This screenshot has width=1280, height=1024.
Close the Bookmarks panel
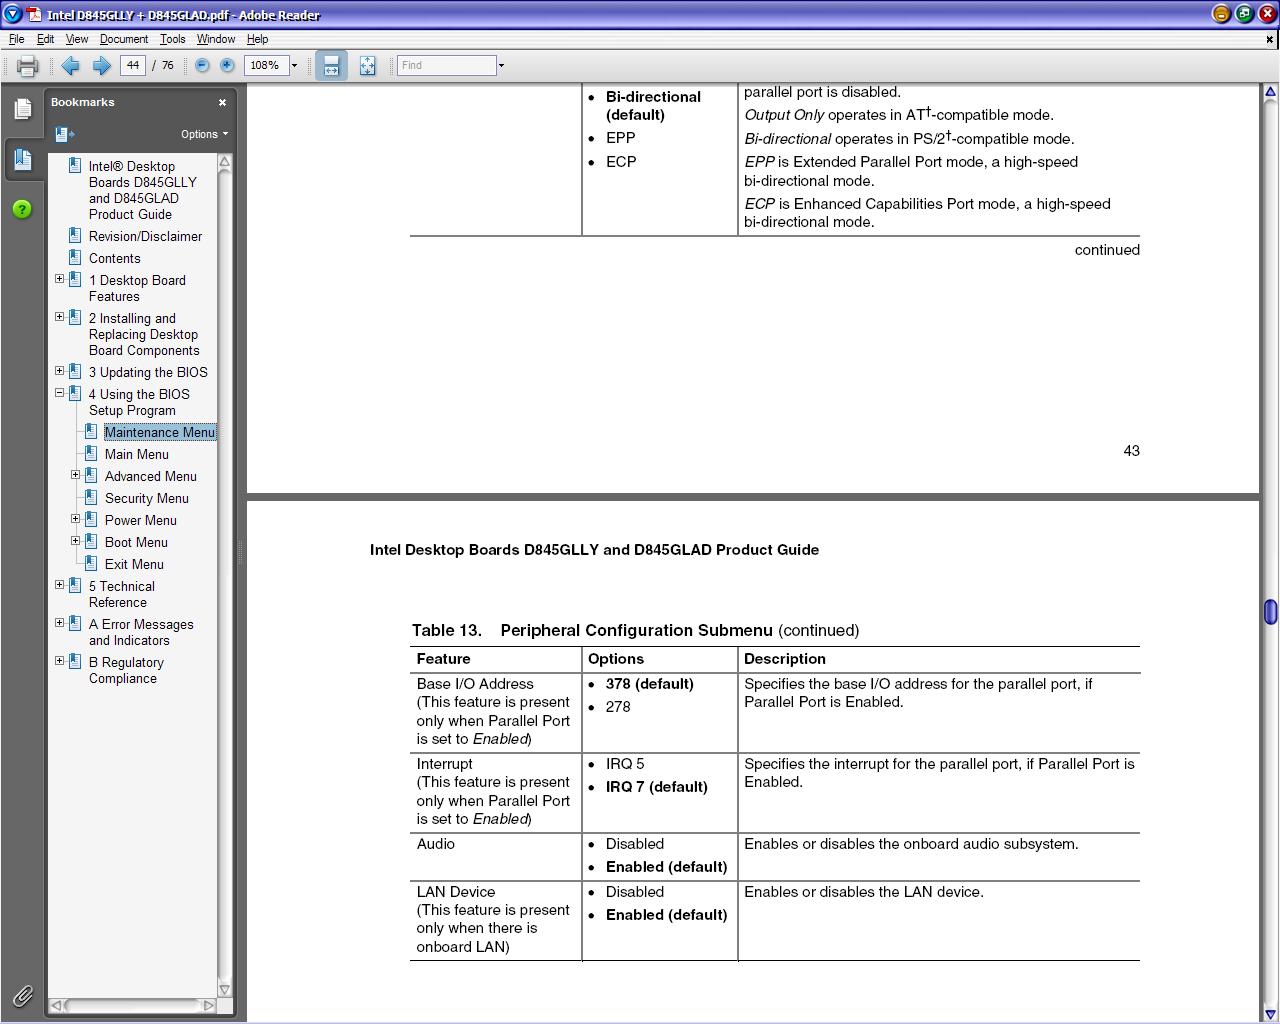(222, 102)
